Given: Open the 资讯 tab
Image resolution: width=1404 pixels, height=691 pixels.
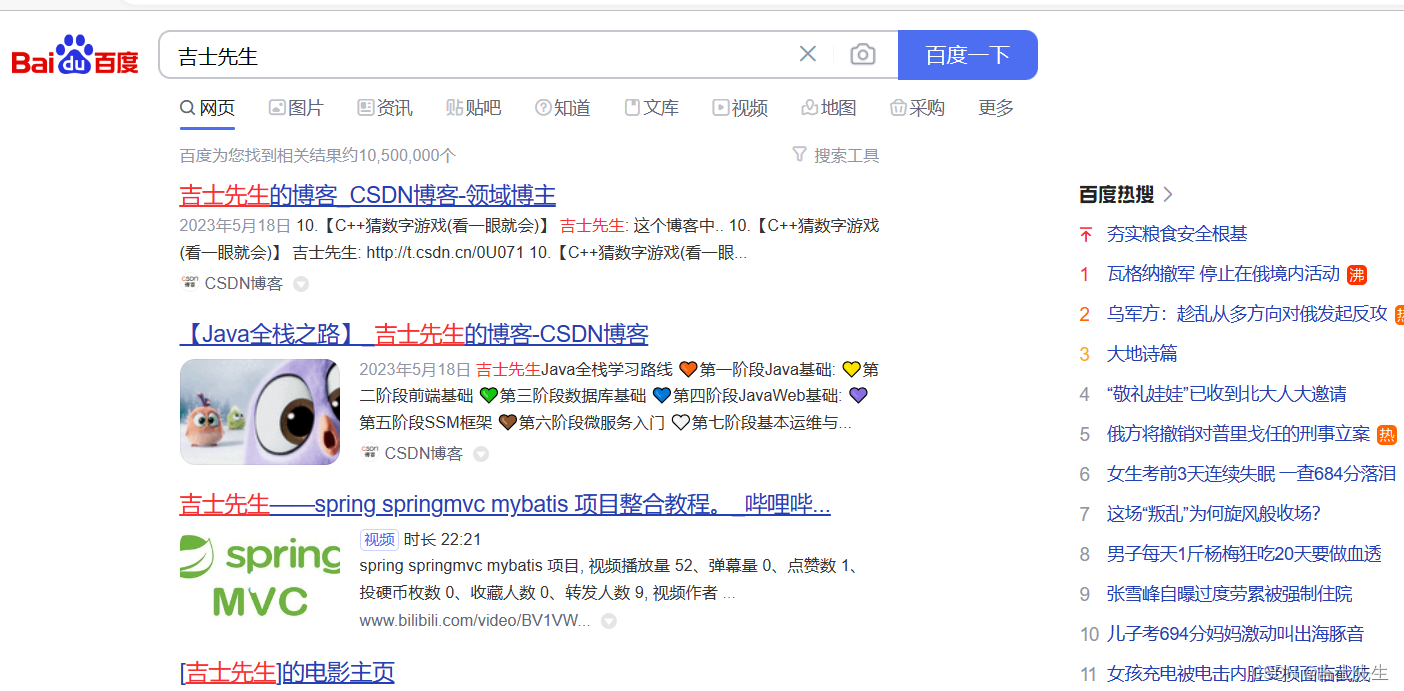Looking at the screenshot, I should tap(385, 108).
